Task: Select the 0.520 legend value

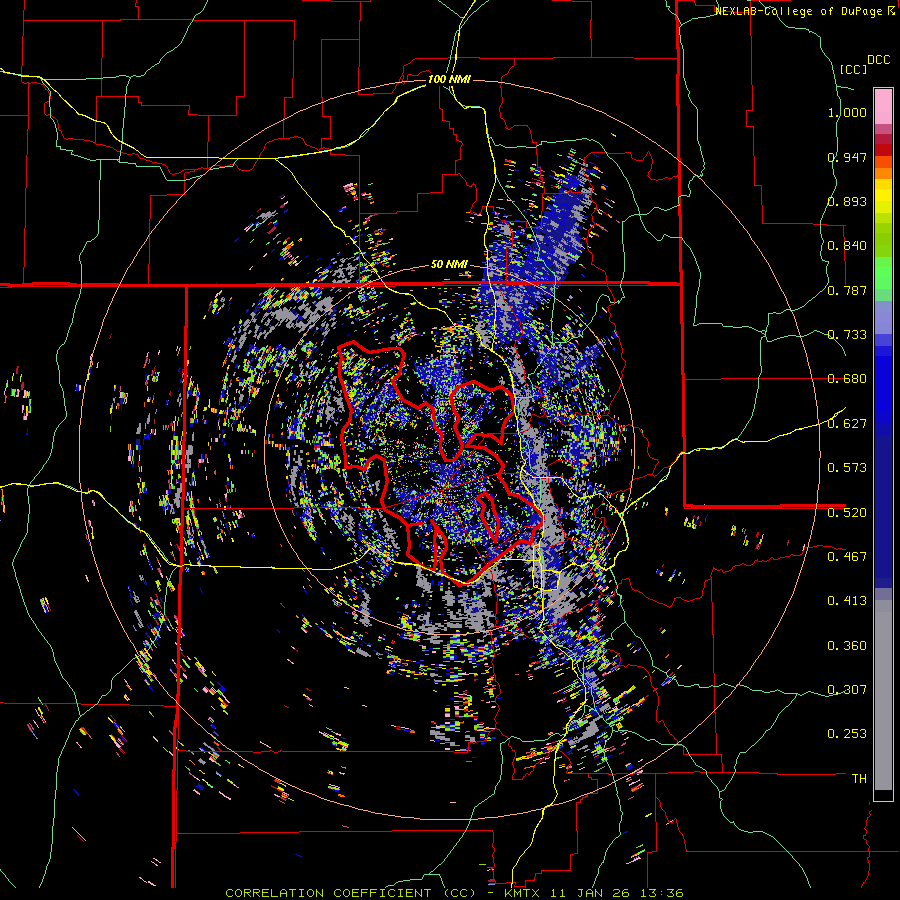Action: (847, 512)
